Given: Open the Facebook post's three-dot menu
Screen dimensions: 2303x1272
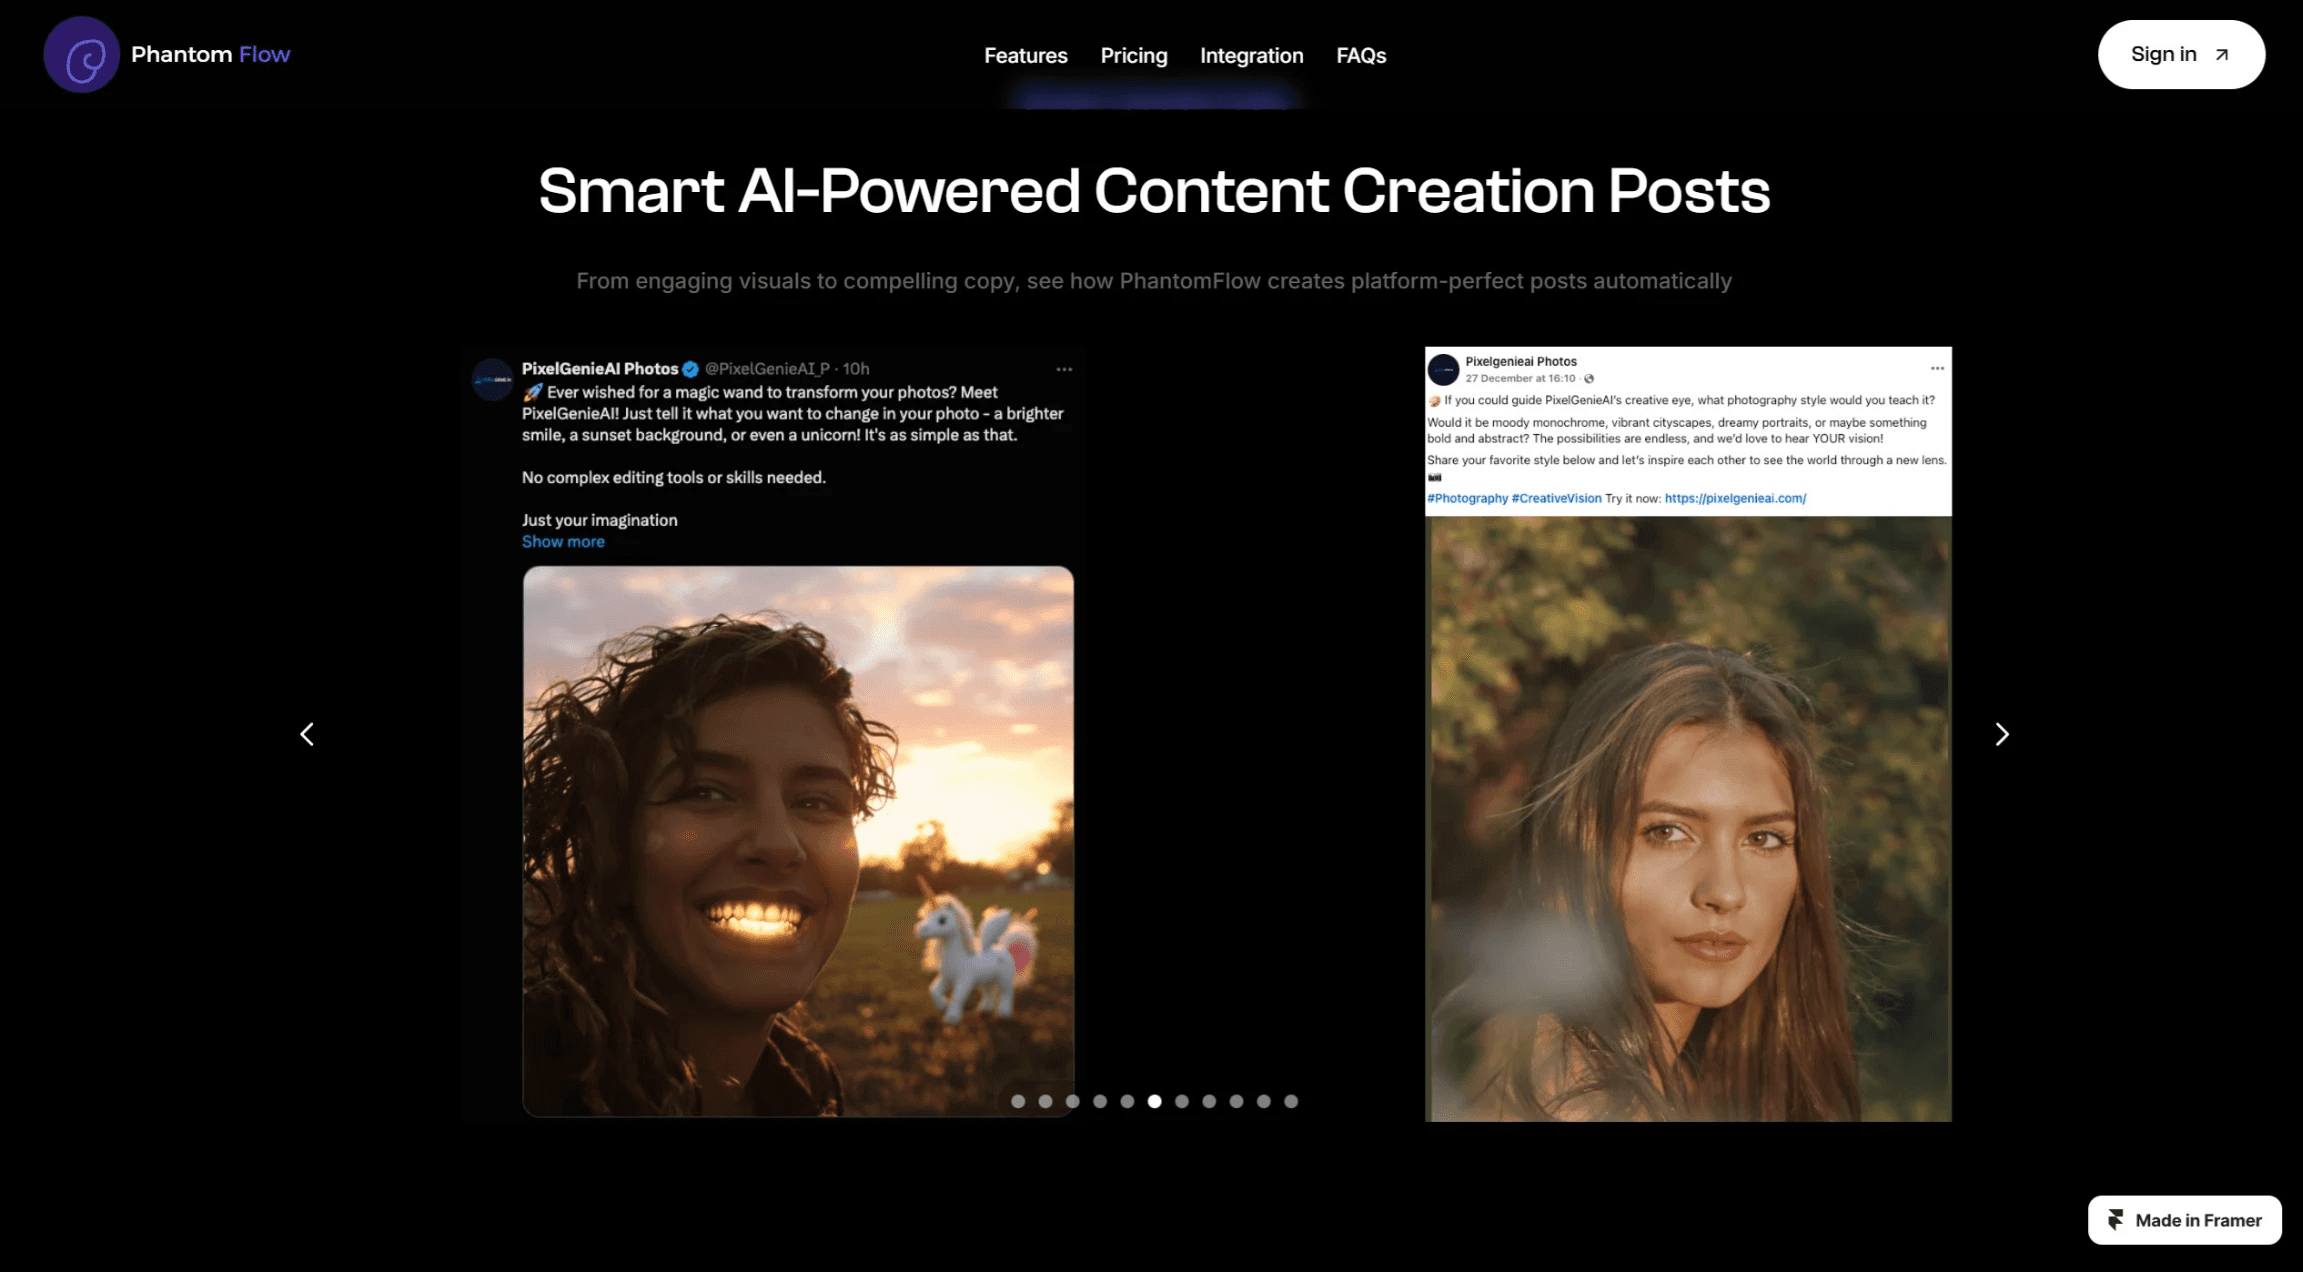Looking at the screenshot, I should pos(1937,368).
